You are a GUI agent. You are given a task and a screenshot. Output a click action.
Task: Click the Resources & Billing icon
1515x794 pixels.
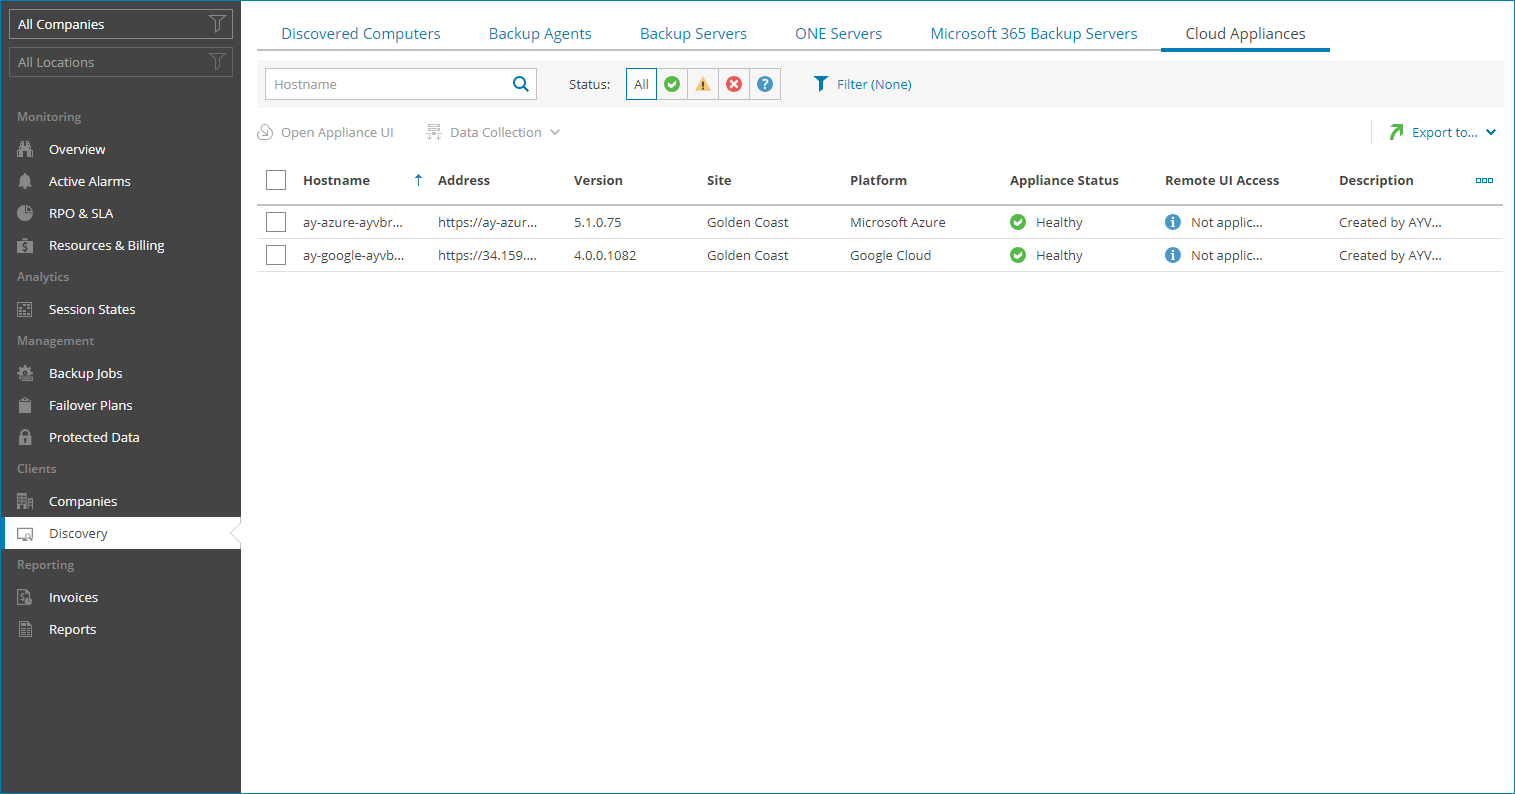point(24,245)
